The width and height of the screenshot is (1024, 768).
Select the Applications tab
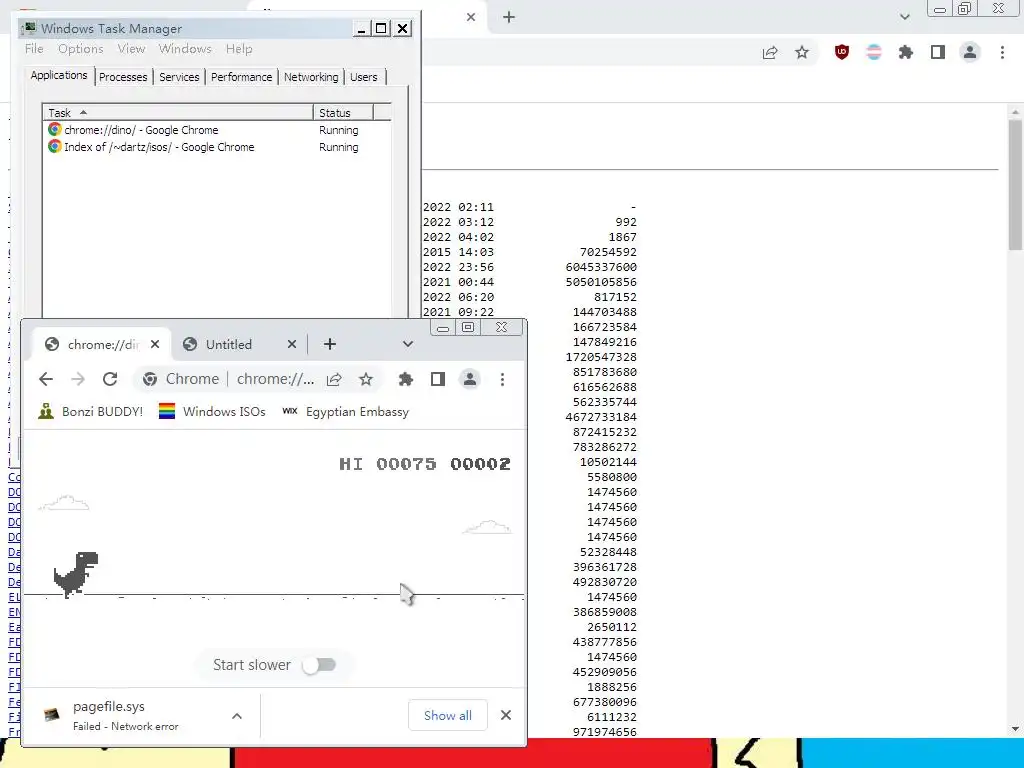click(x=59, y=75)
